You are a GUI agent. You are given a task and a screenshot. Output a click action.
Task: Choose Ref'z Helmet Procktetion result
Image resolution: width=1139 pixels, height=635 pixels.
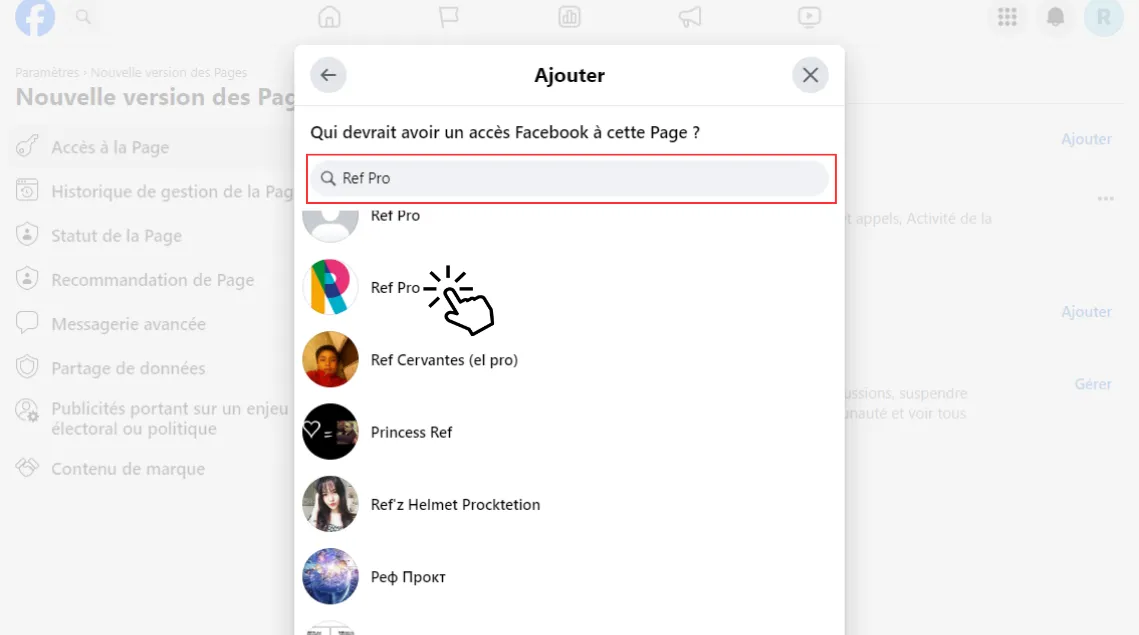click(x=455, y=504)
